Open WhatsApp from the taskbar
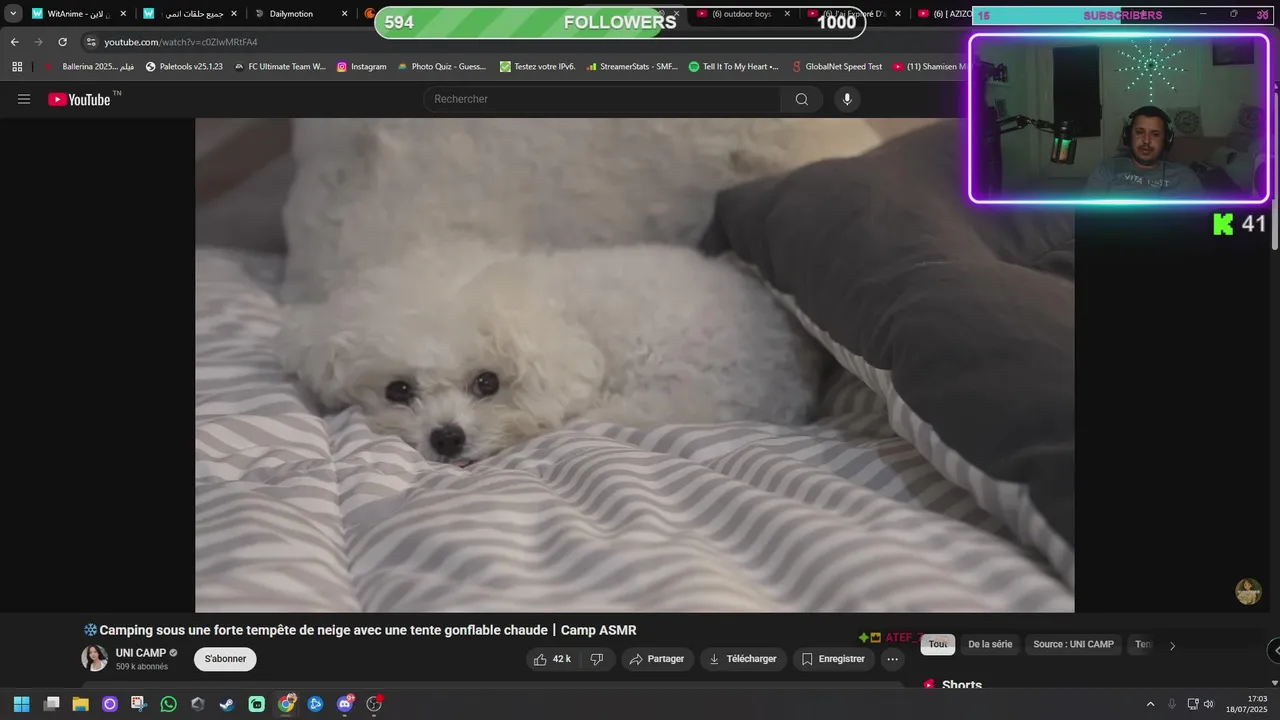The height and width of the screenshot is (720, 1280). pyautogui.click(x=168, y=704)
